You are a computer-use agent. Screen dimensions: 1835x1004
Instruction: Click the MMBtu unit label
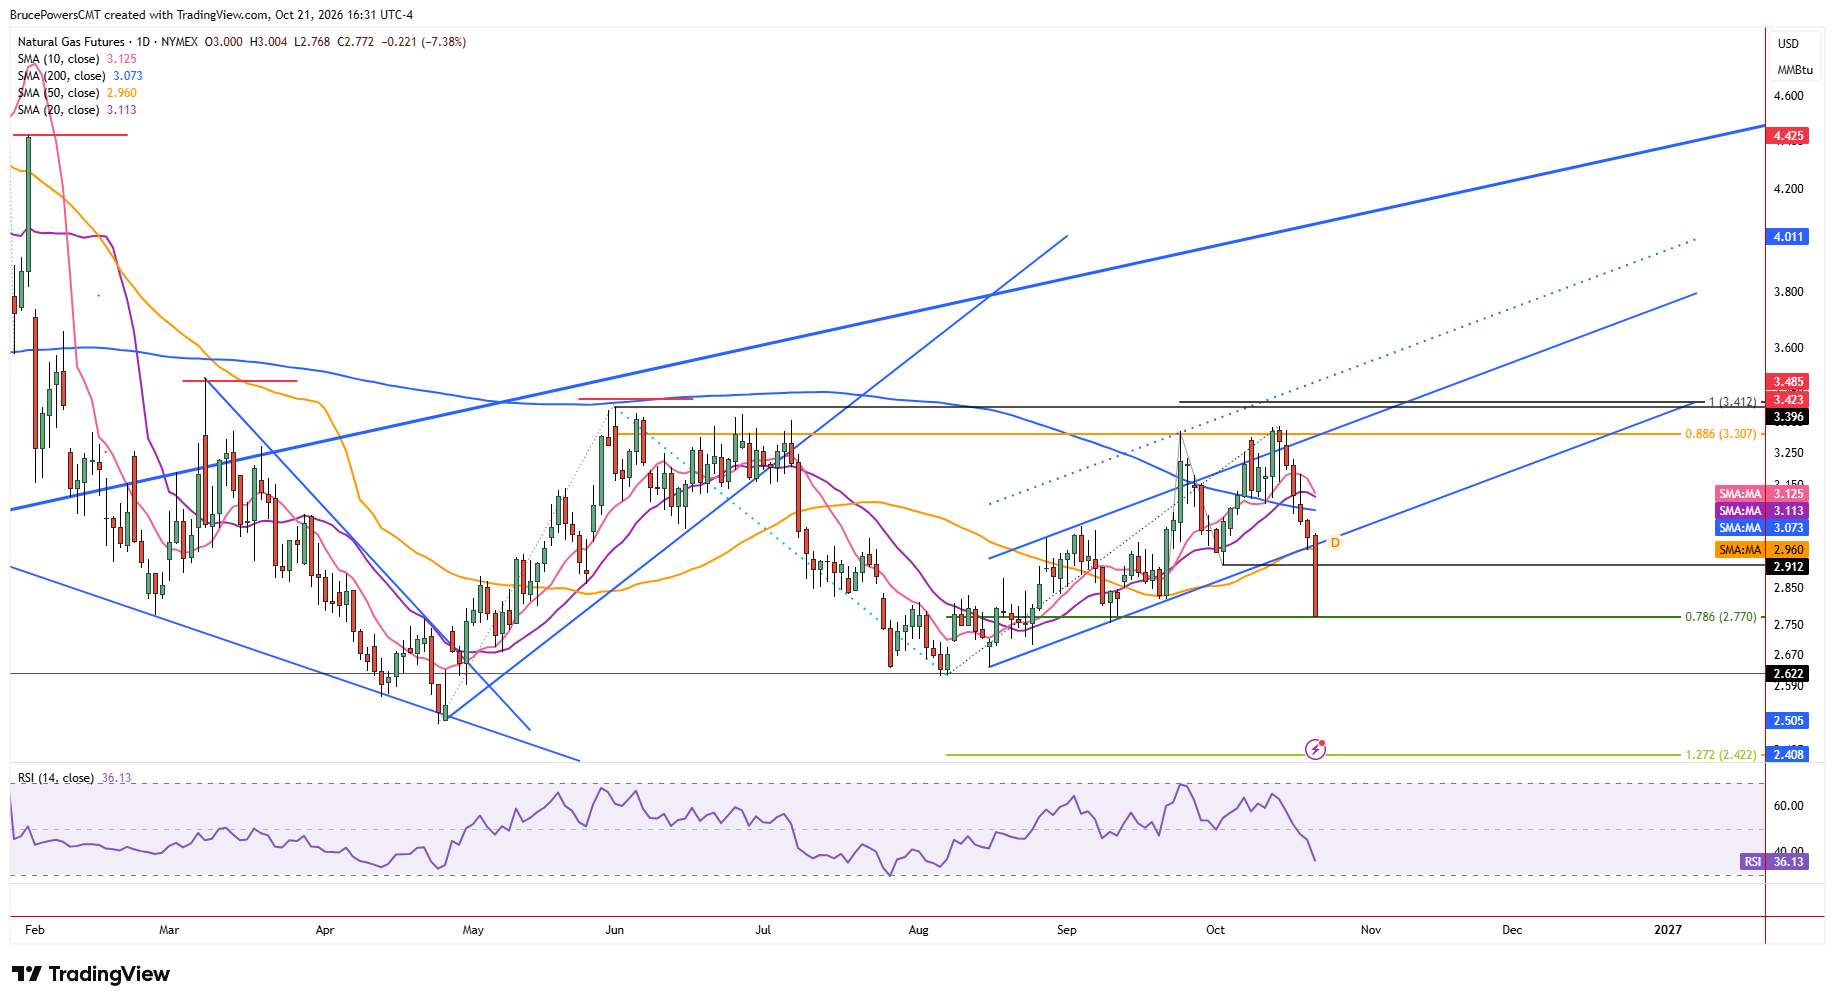(1795, 70)
